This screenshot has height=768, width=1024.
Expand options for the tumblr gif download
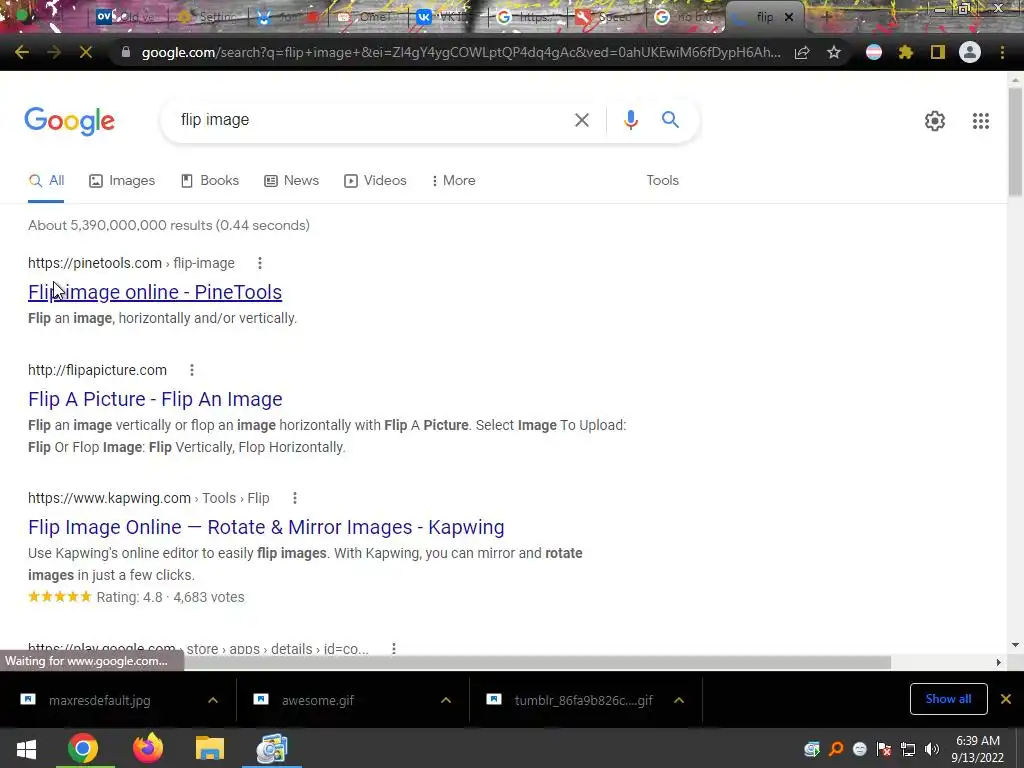[679, 700]
